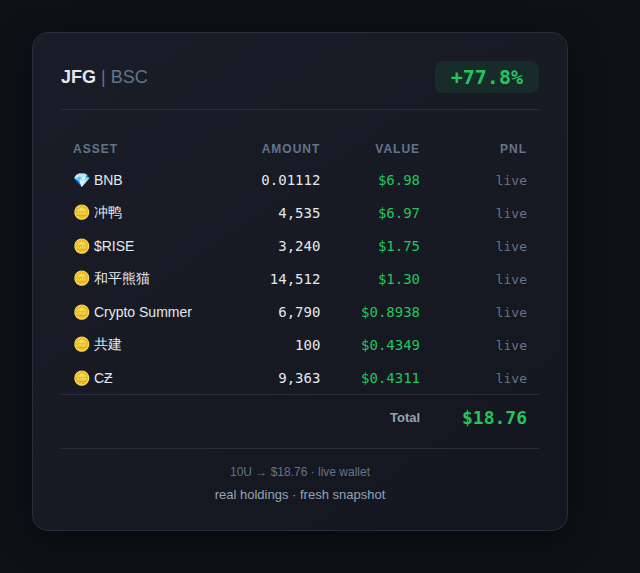
Task: Click the 10U → $18.76 live wallet line
Action: tap(300, 472)
